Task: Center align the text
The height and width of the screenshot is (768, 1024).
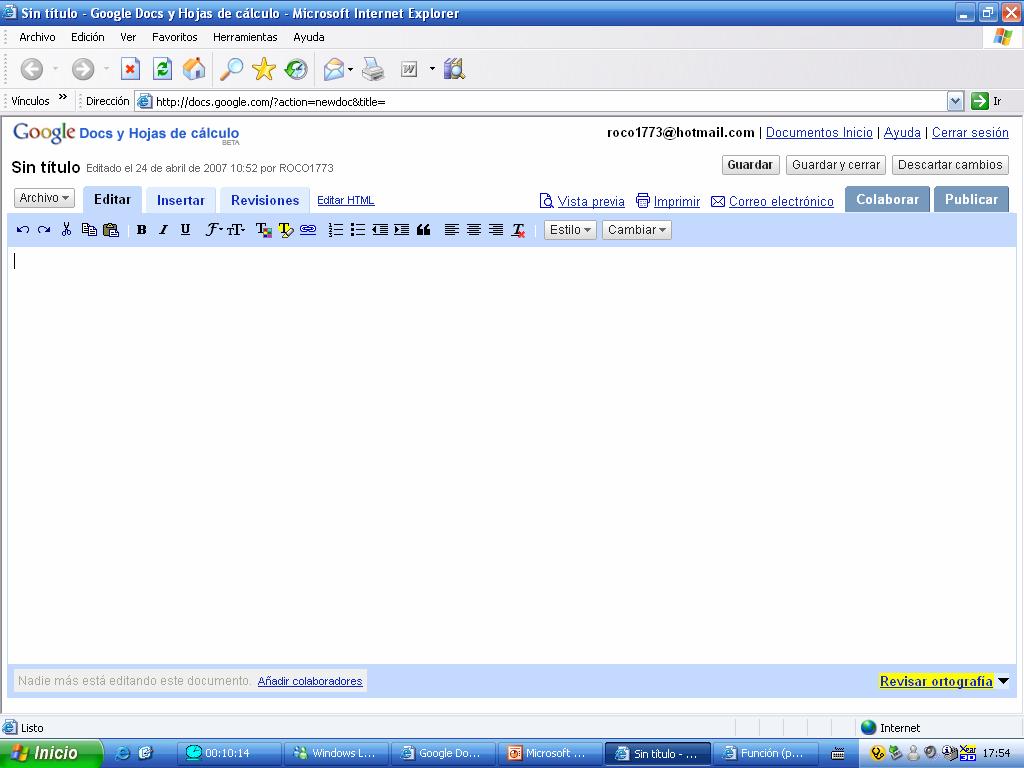Action: [x=473, y=230]
